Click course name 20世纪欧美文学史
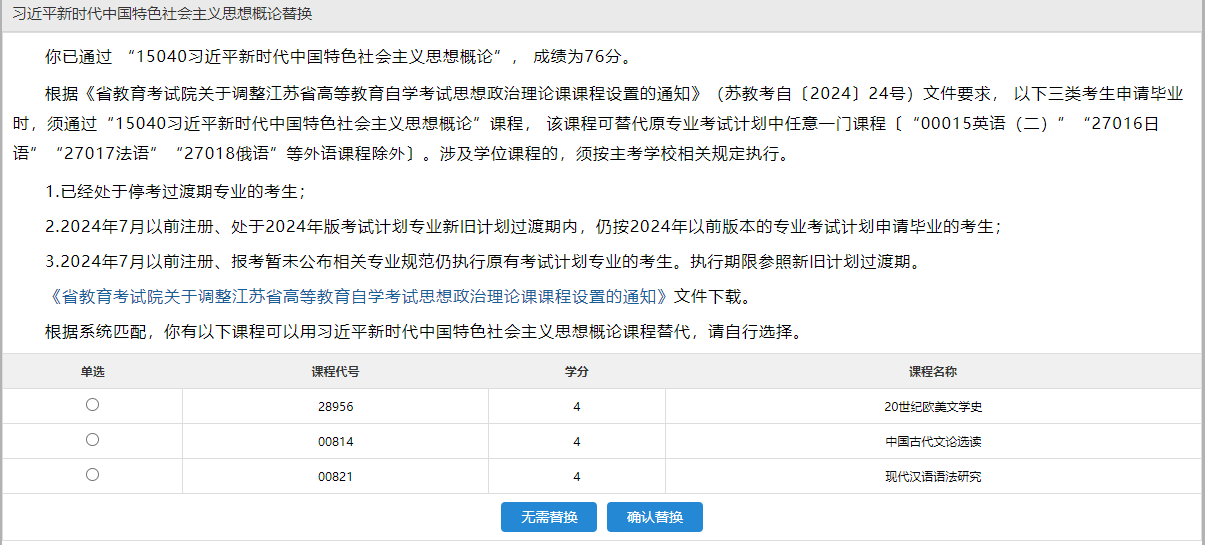The image size is (1205, 545). click(x=933, y=407)
